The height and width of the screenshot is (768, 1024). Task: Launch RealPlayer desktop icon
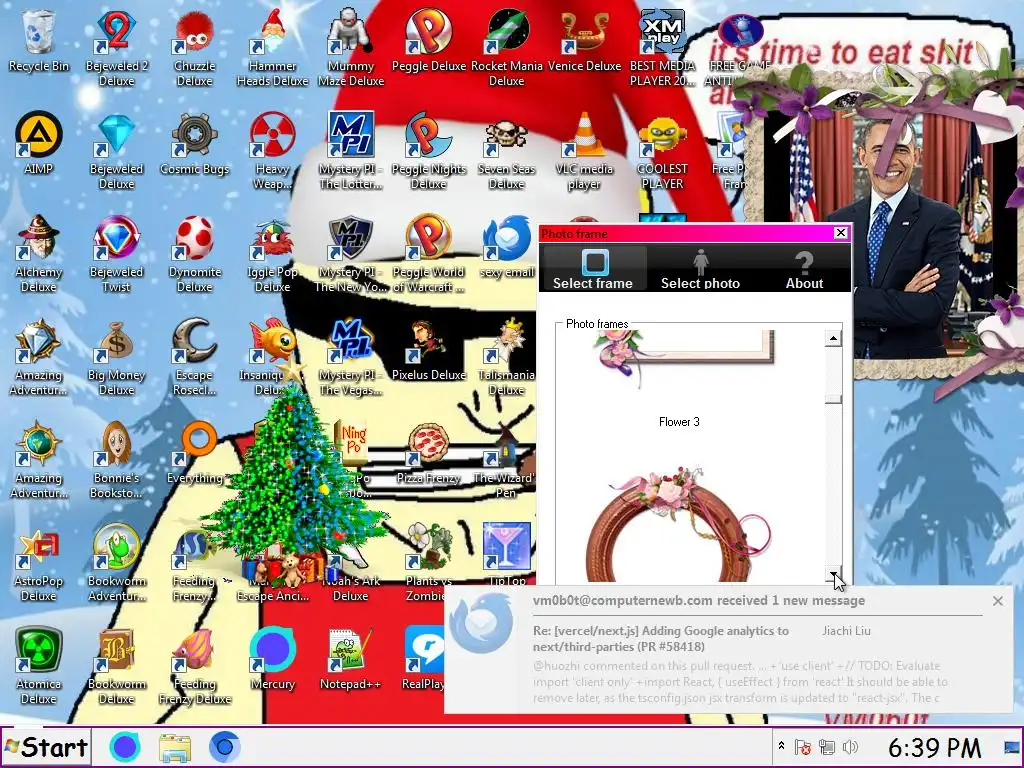(423, 658)
